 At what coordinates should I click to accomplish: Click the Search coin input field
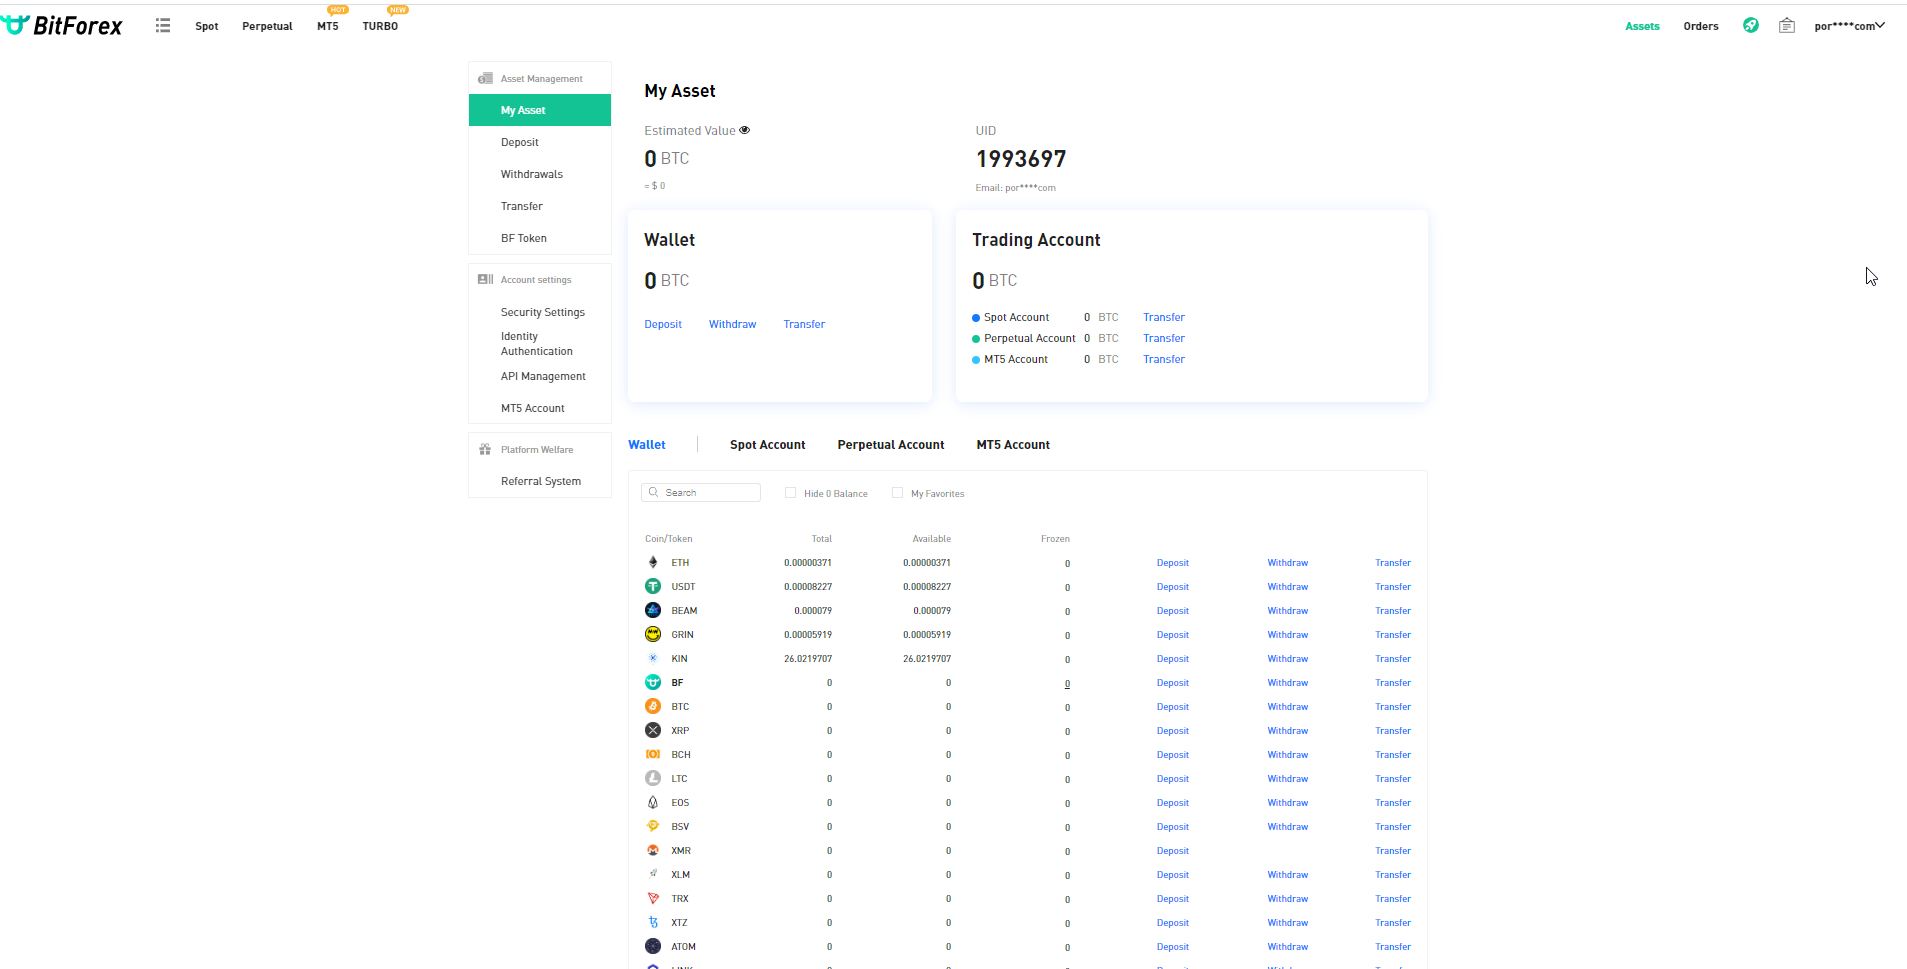(x=701, y=492)
